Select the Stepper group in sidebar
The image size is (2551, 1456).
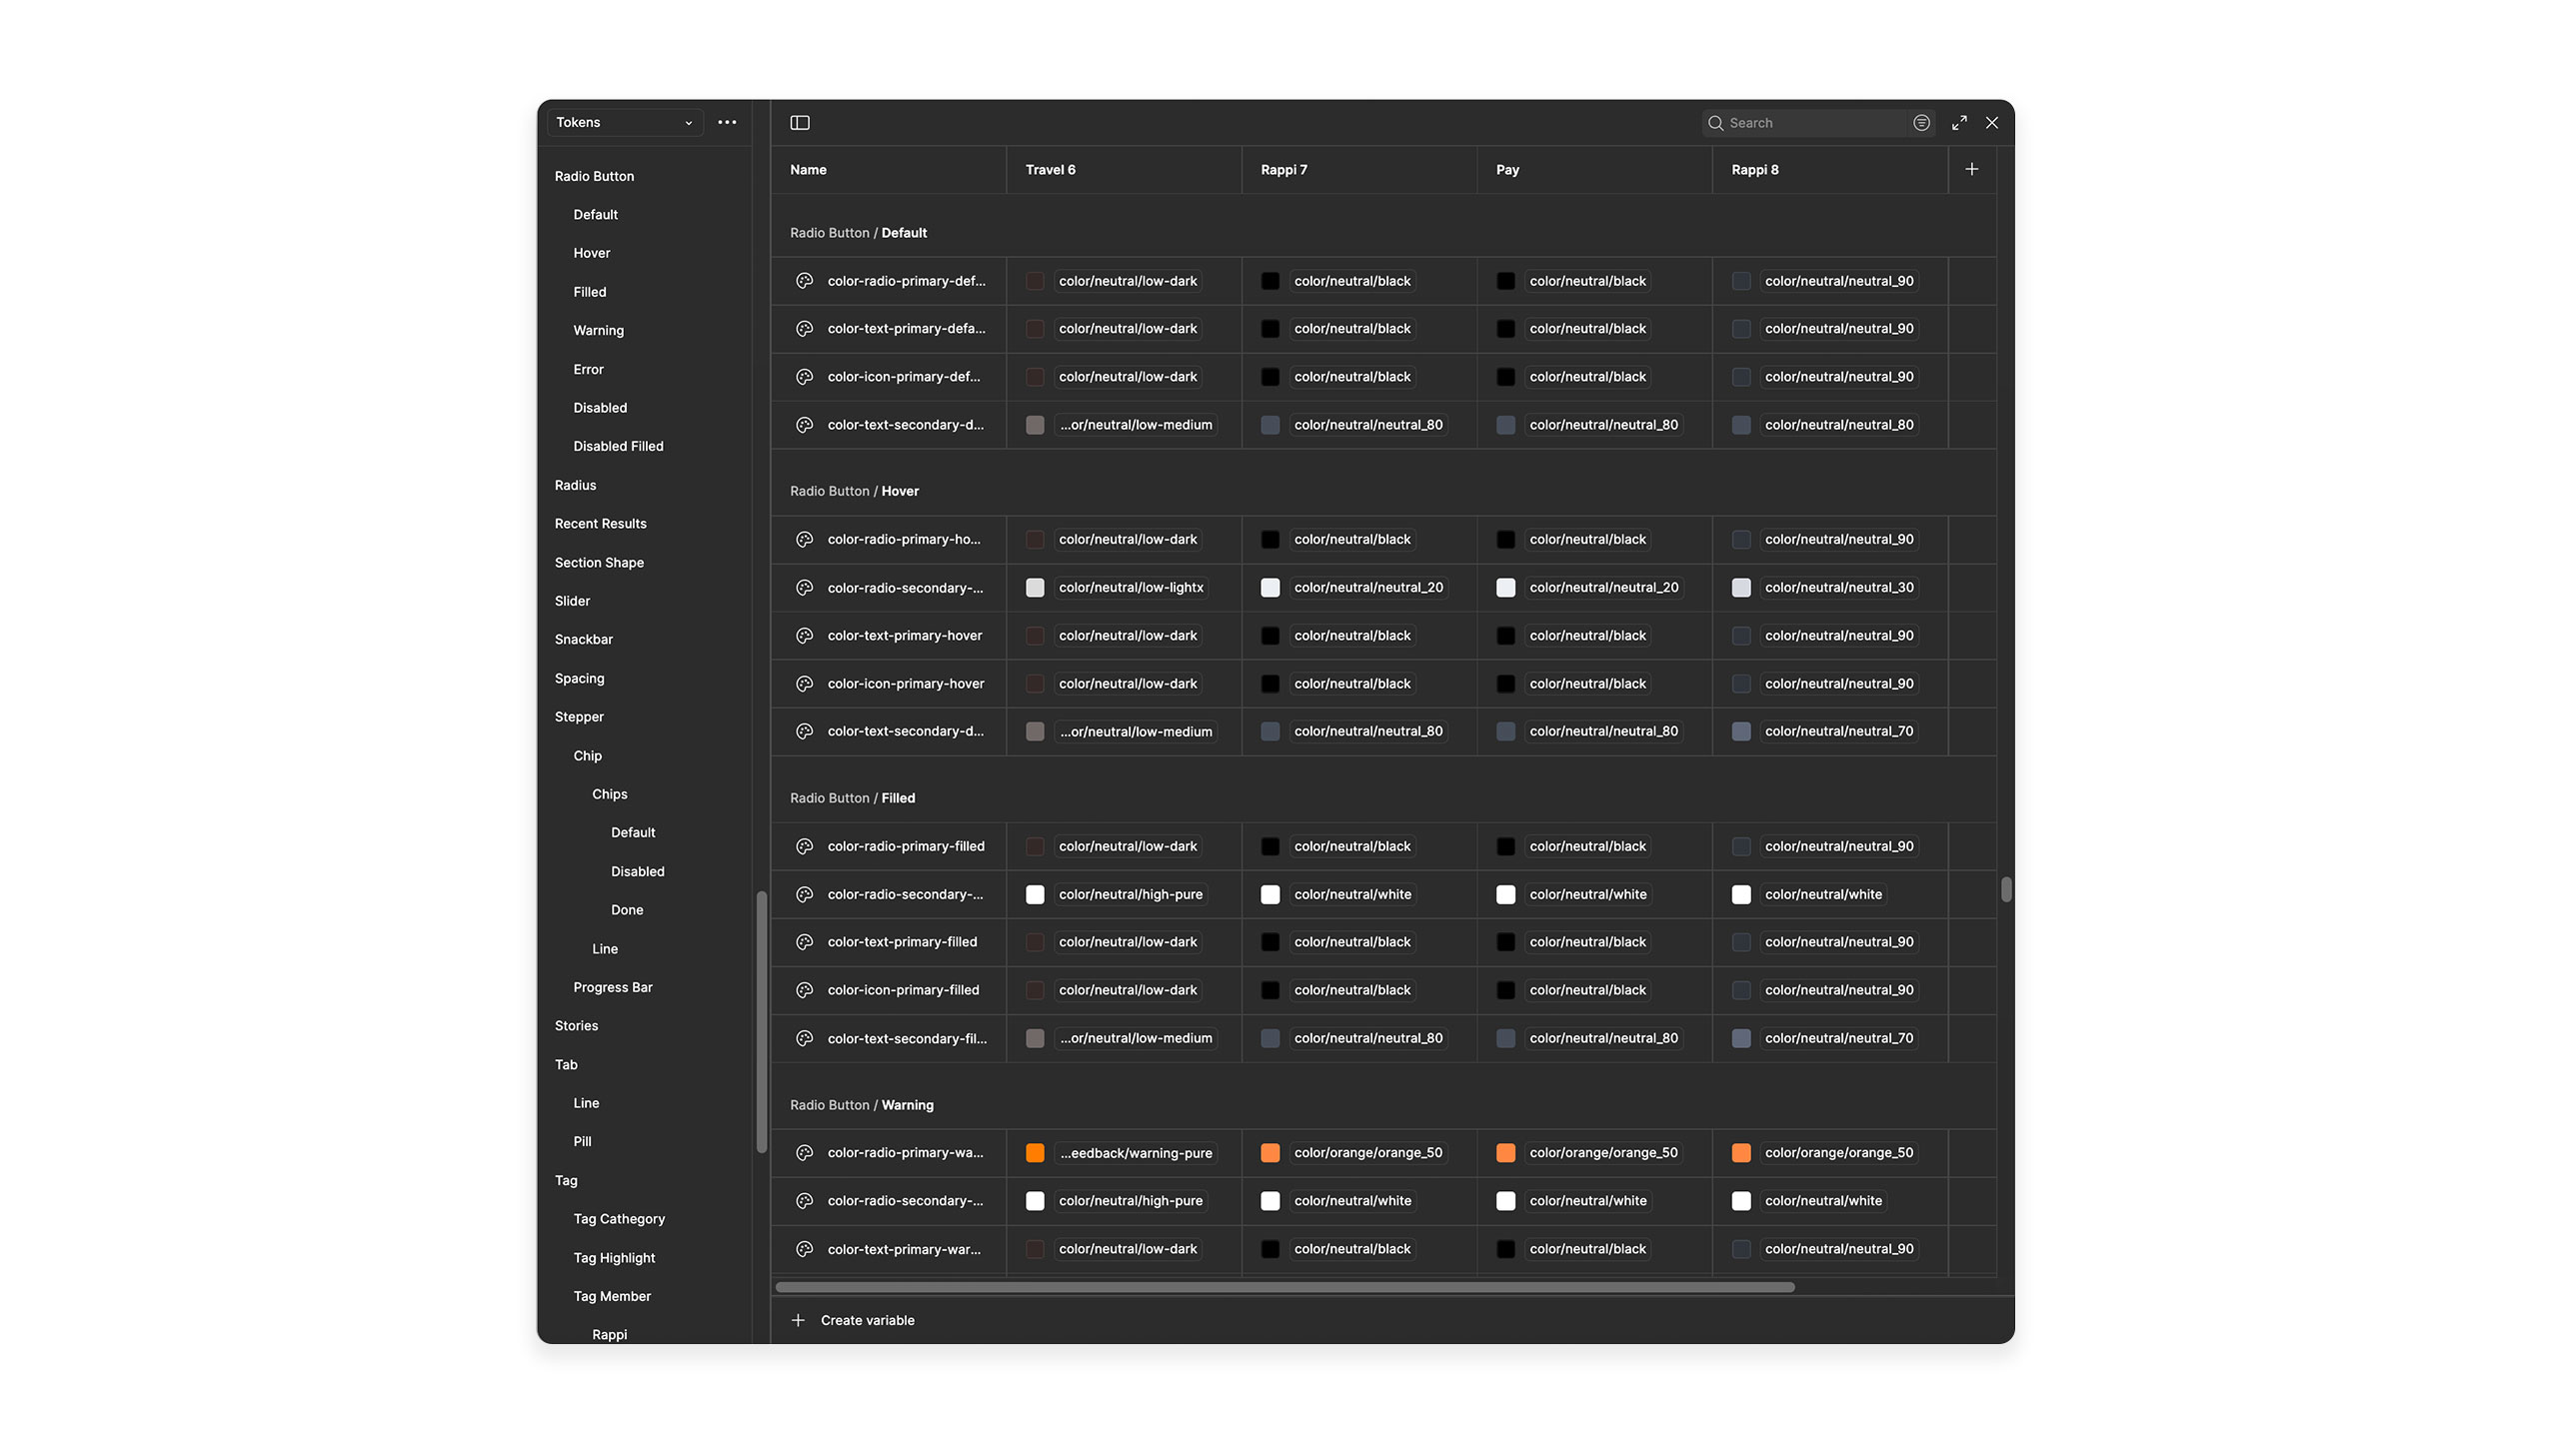pos(579,717)
